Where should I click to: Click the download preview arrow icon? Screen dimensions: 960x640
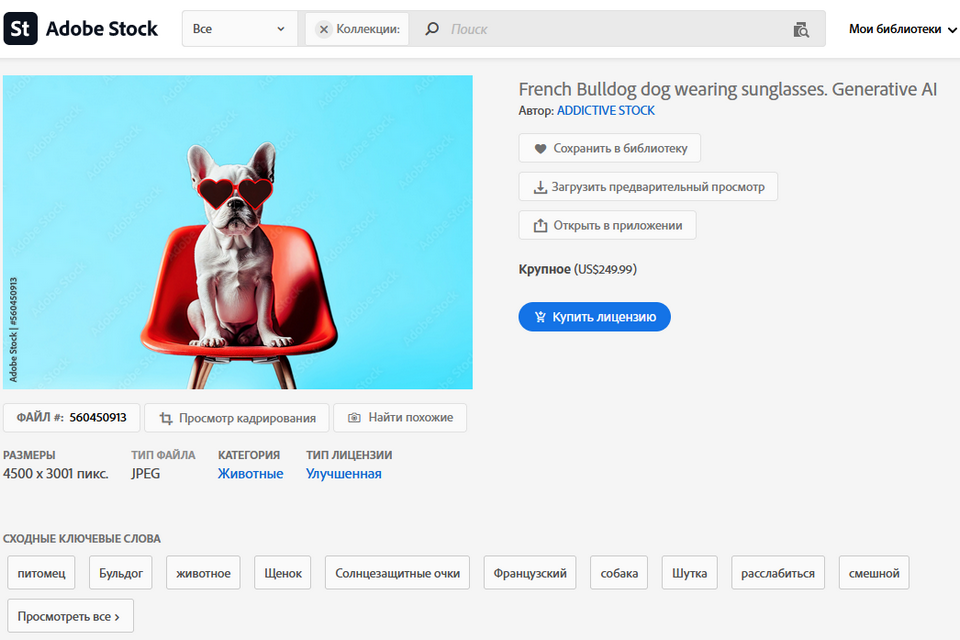(540, 187)
